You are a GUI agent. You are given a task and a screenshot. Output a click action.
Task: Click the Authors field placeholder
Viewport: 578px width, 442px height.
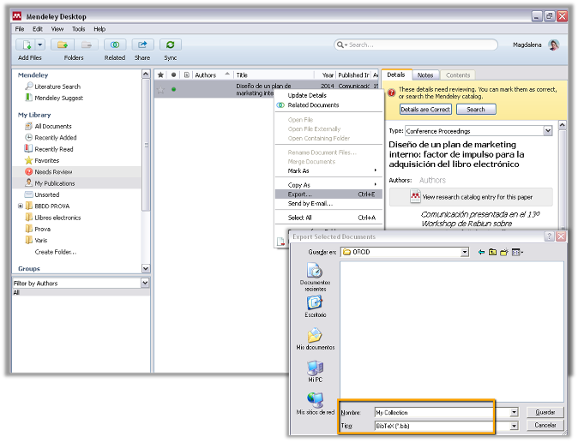432,180
